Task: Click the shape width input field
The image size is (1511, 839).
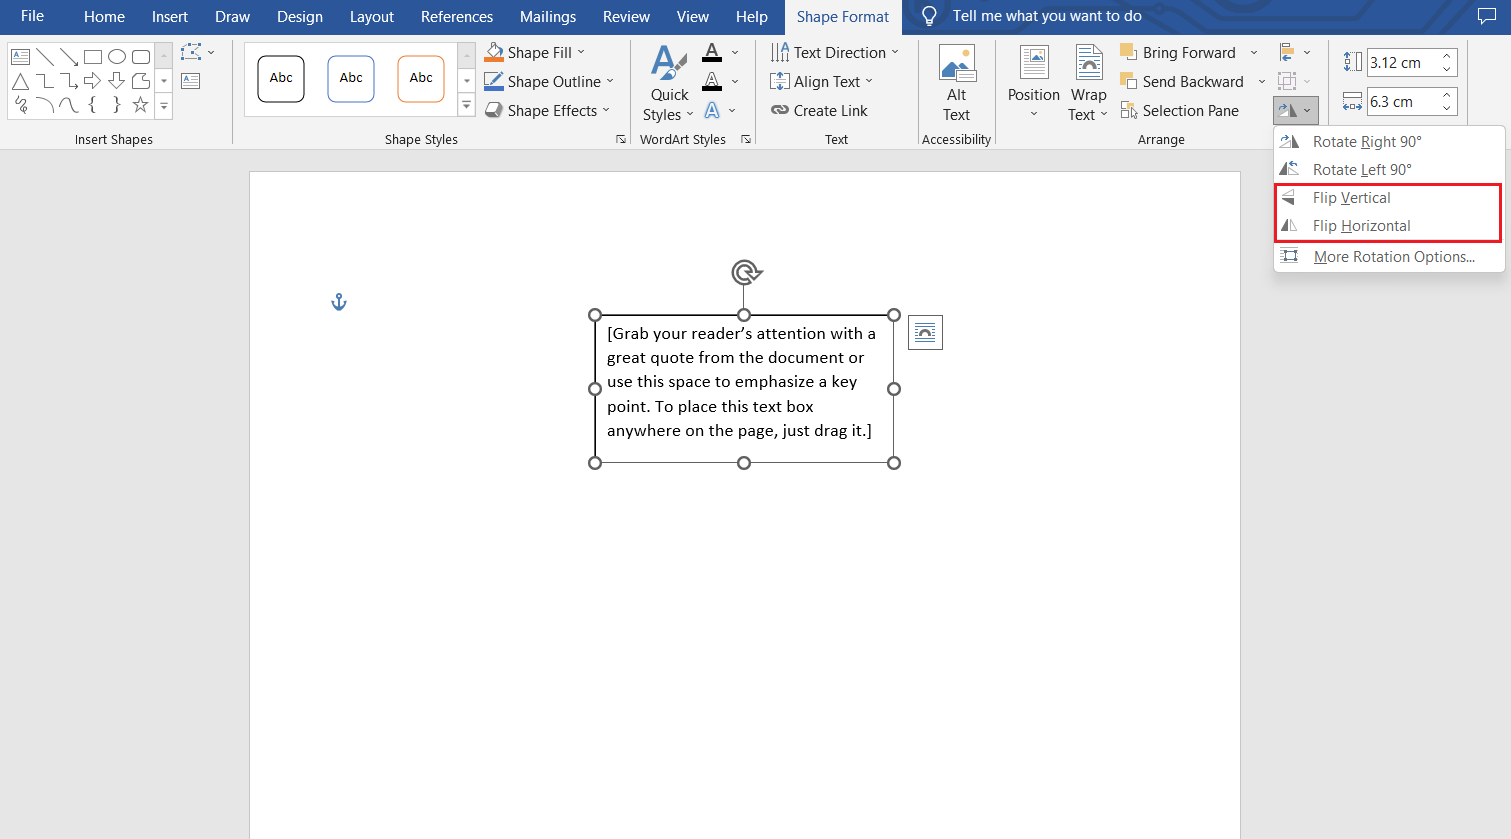Action: 1401,102
